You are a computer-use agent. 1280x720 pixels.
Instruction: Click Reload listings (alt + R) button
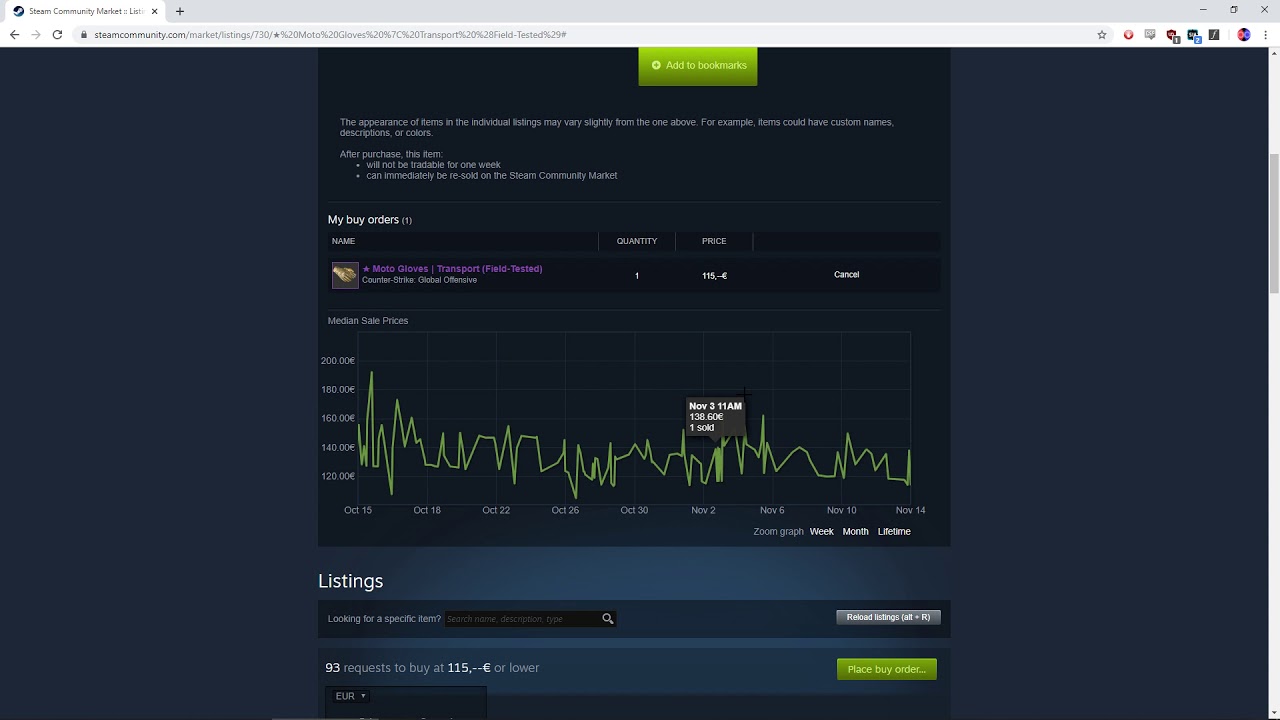coord(888,617)
